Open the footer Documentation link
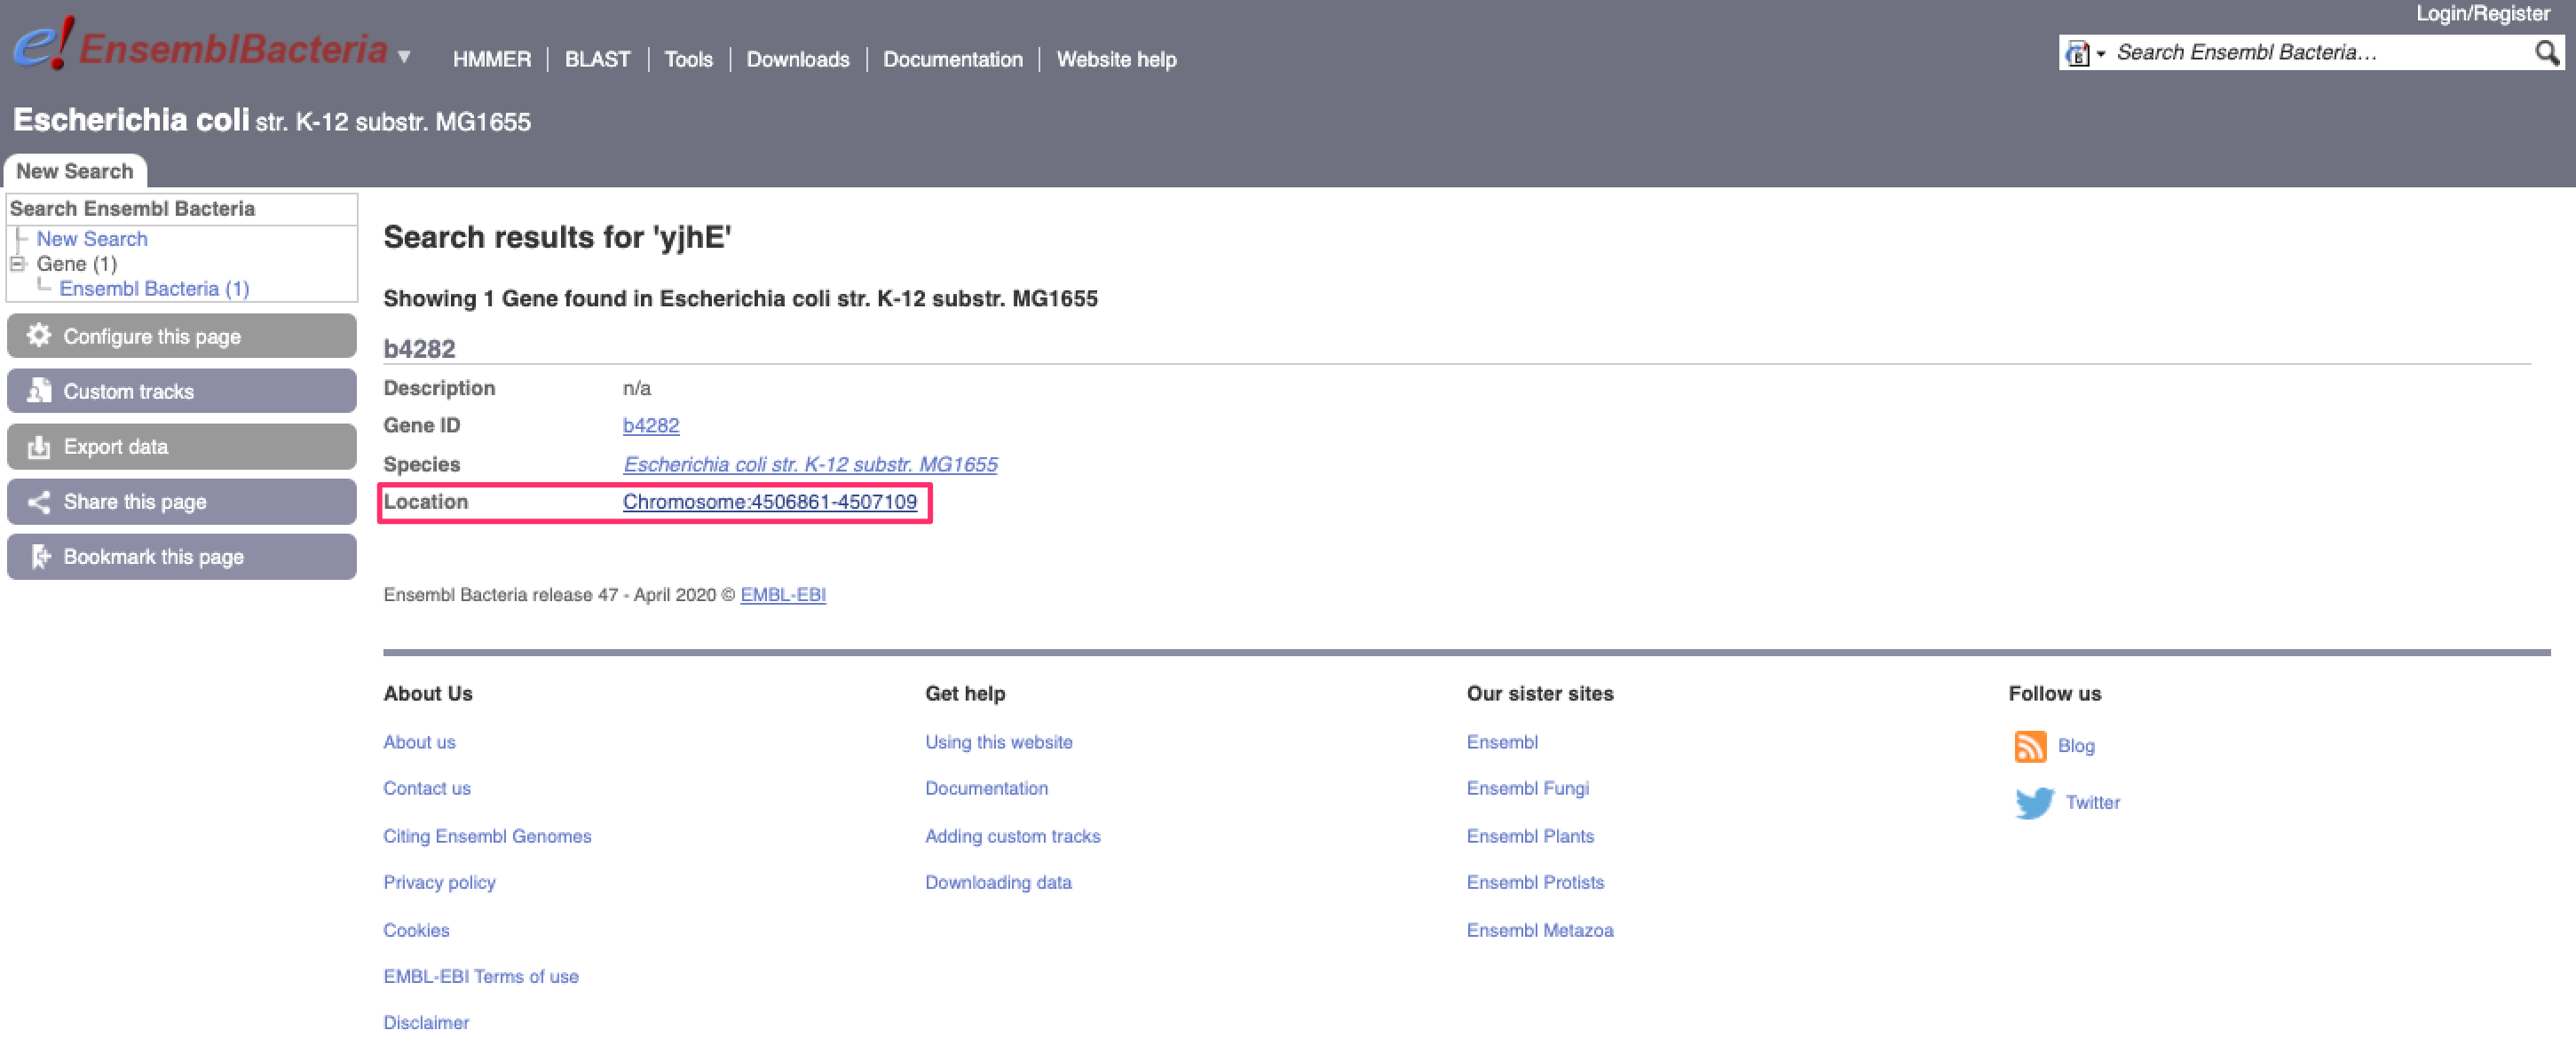 (986, 788)
